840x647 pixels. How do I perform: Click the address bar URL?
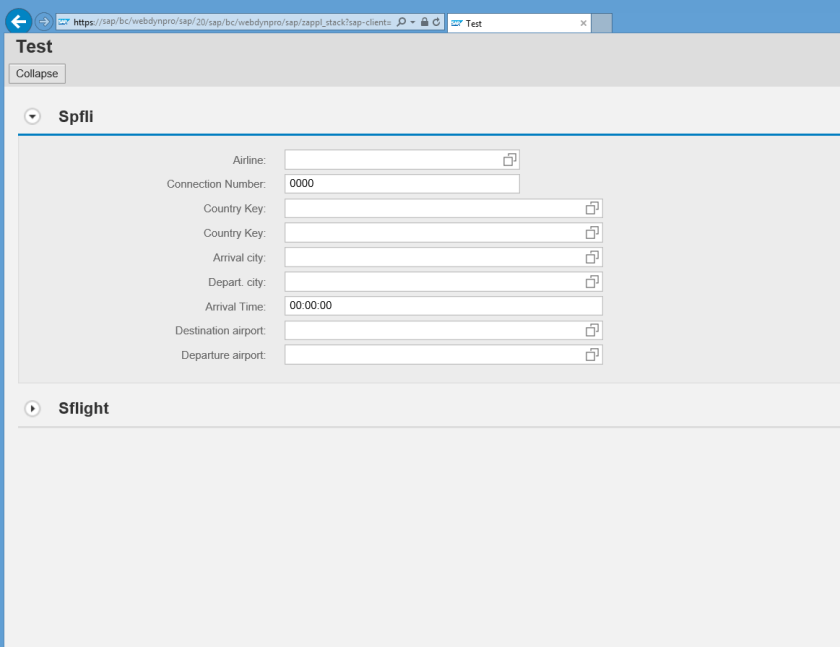pyautogui.click(x=232, y=22)
